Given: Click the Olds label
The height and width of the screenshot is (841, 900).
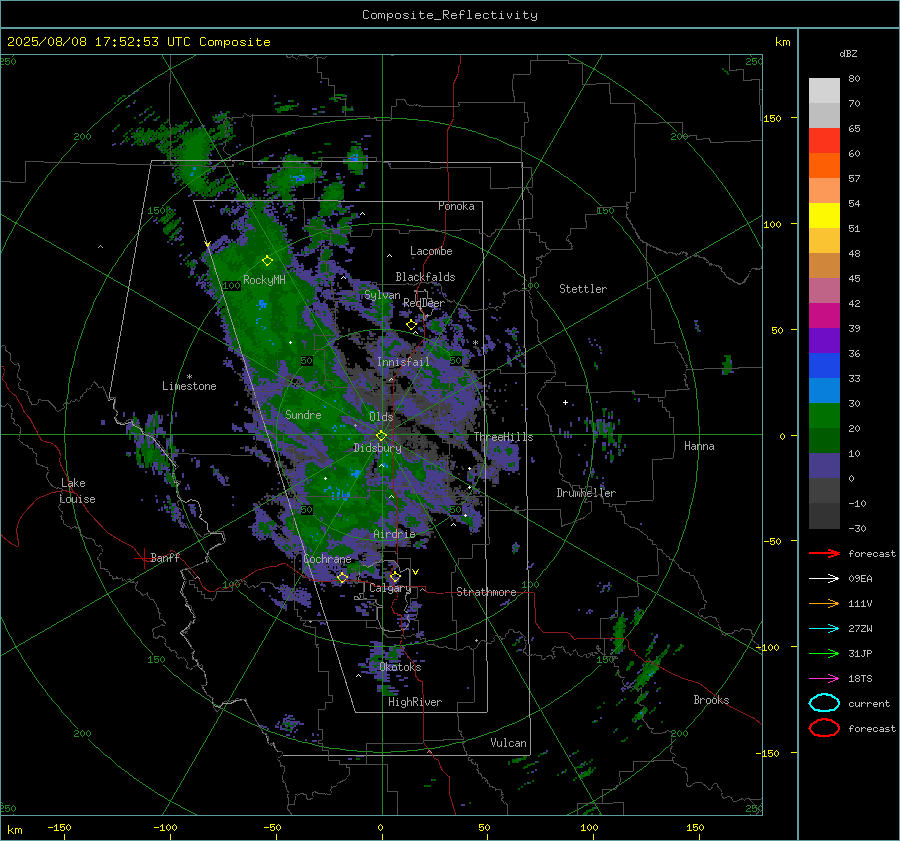Looking at the screenshot, I should pos(381,417).
